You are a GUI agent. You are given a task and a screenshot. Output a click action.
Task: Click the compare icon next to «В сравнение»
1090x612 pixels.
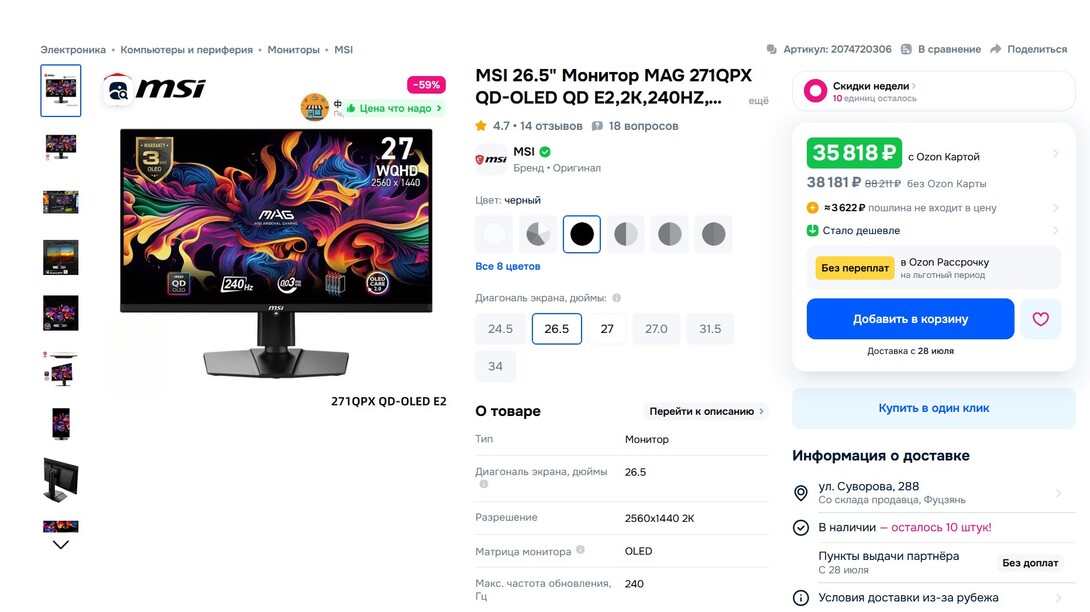click(906, 49)
